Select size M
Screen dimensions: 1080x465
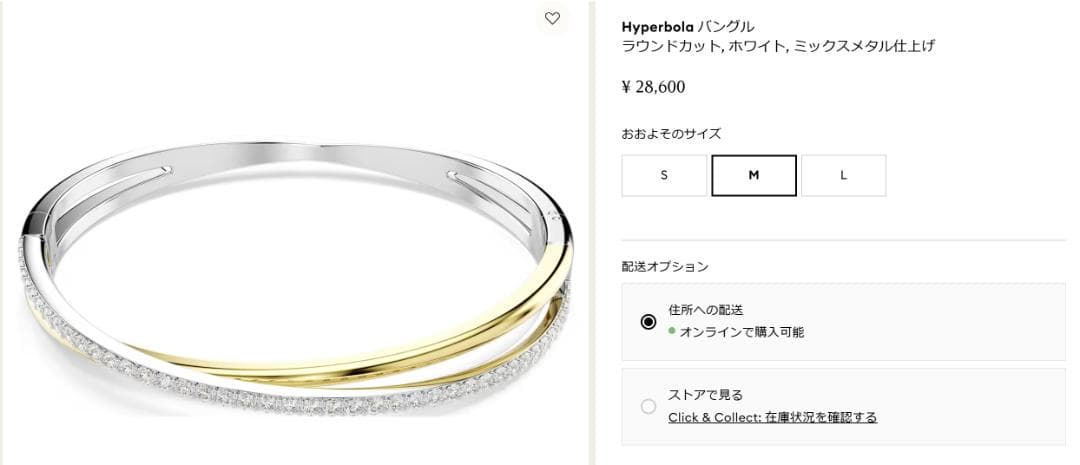754,176
